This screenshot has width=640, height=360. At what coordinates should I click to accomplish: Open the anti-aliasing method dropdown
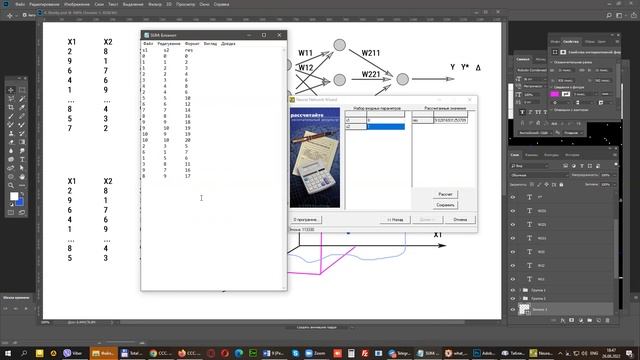573,133
